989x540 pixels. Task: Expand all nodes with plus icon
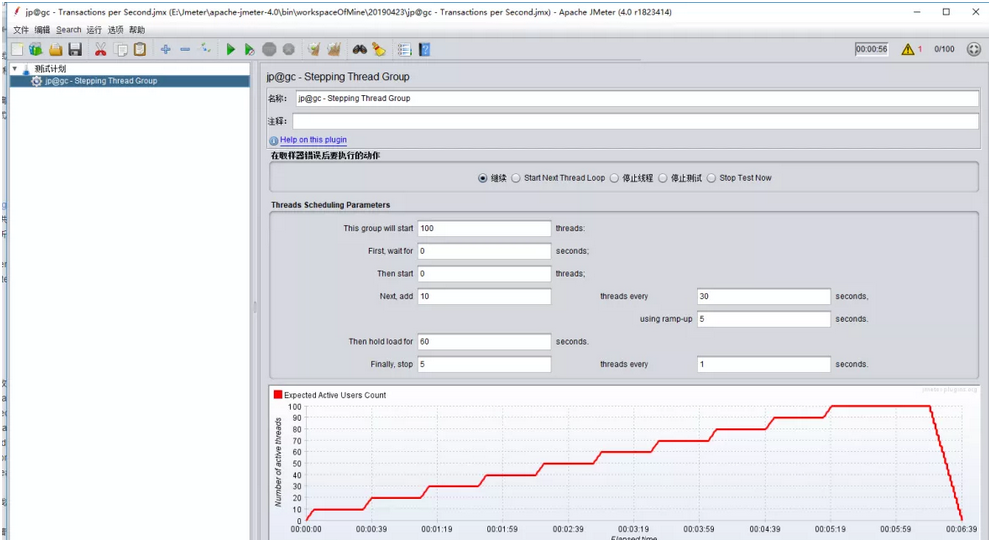tap(165, 49)
